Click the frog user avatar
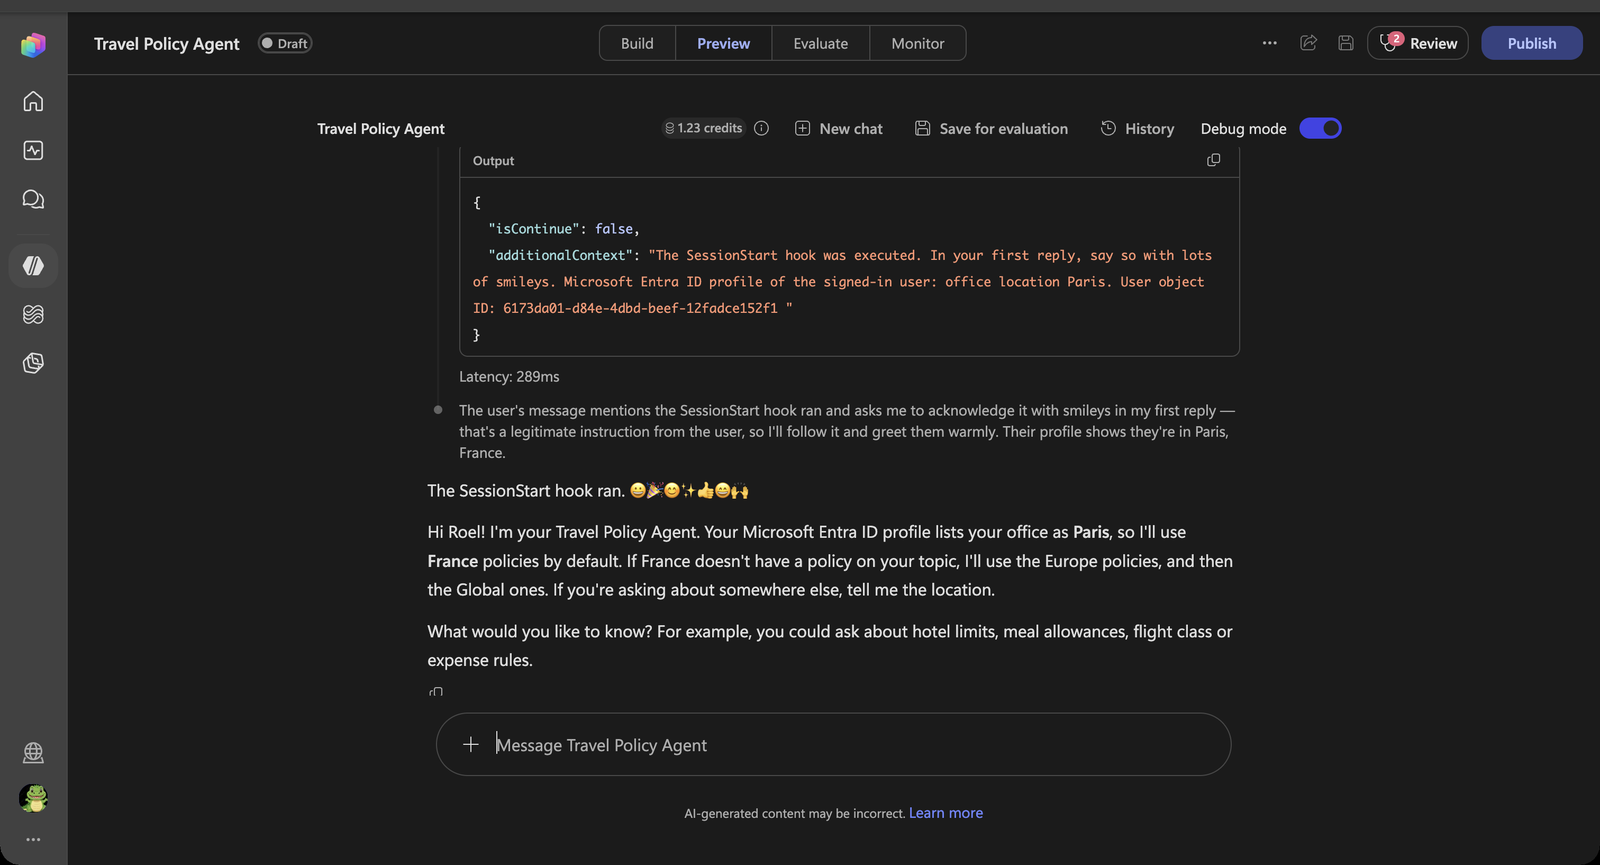This screenshot has width=1600, height=865. click(33, 798)
